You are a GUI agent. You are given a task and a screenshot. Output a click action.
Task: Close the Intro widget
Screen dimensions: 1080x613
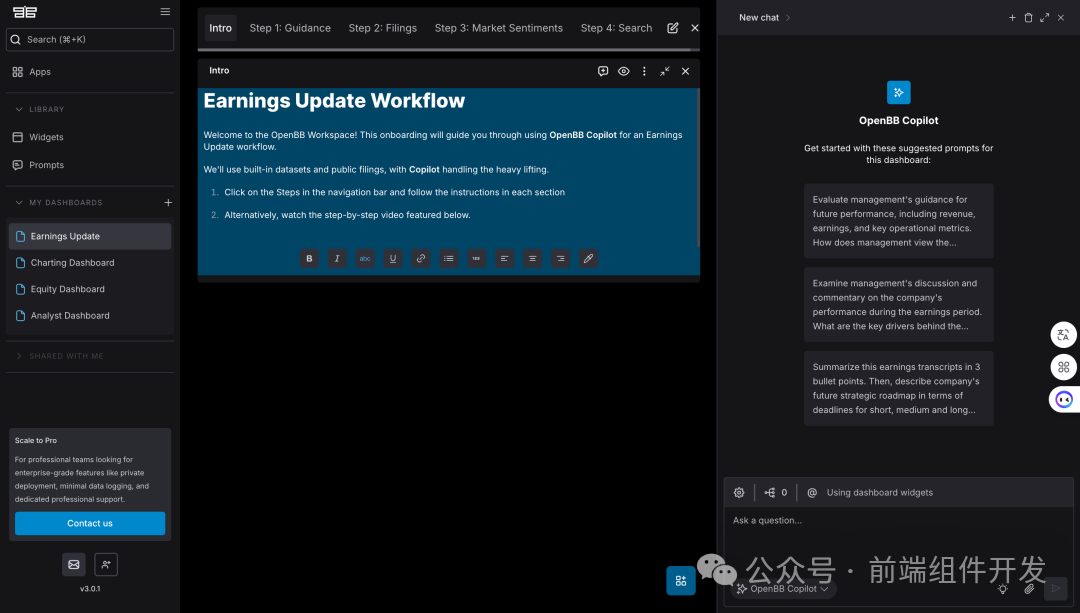coord(685,71)
